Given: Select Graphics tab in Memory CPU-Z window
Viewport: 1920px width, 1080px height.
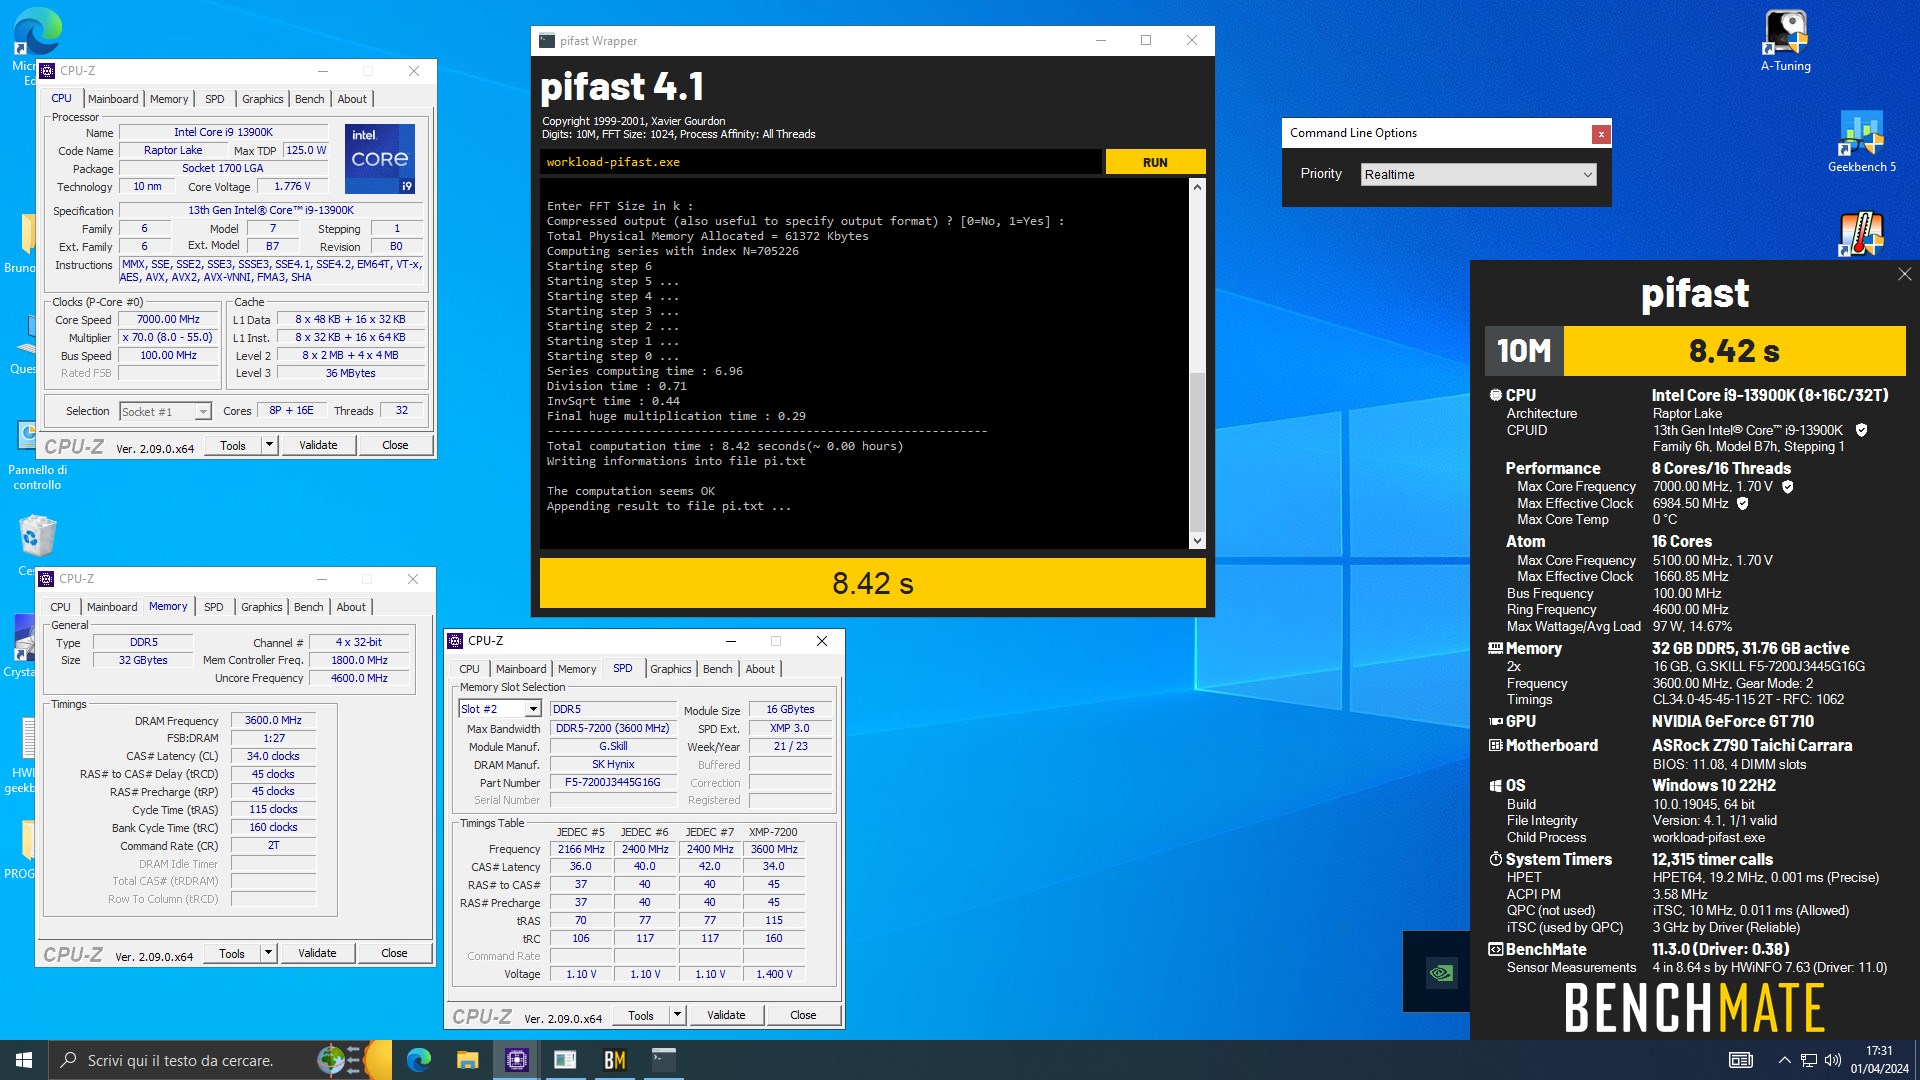Looking at the screenshot, I should click(x=262, y=607).
